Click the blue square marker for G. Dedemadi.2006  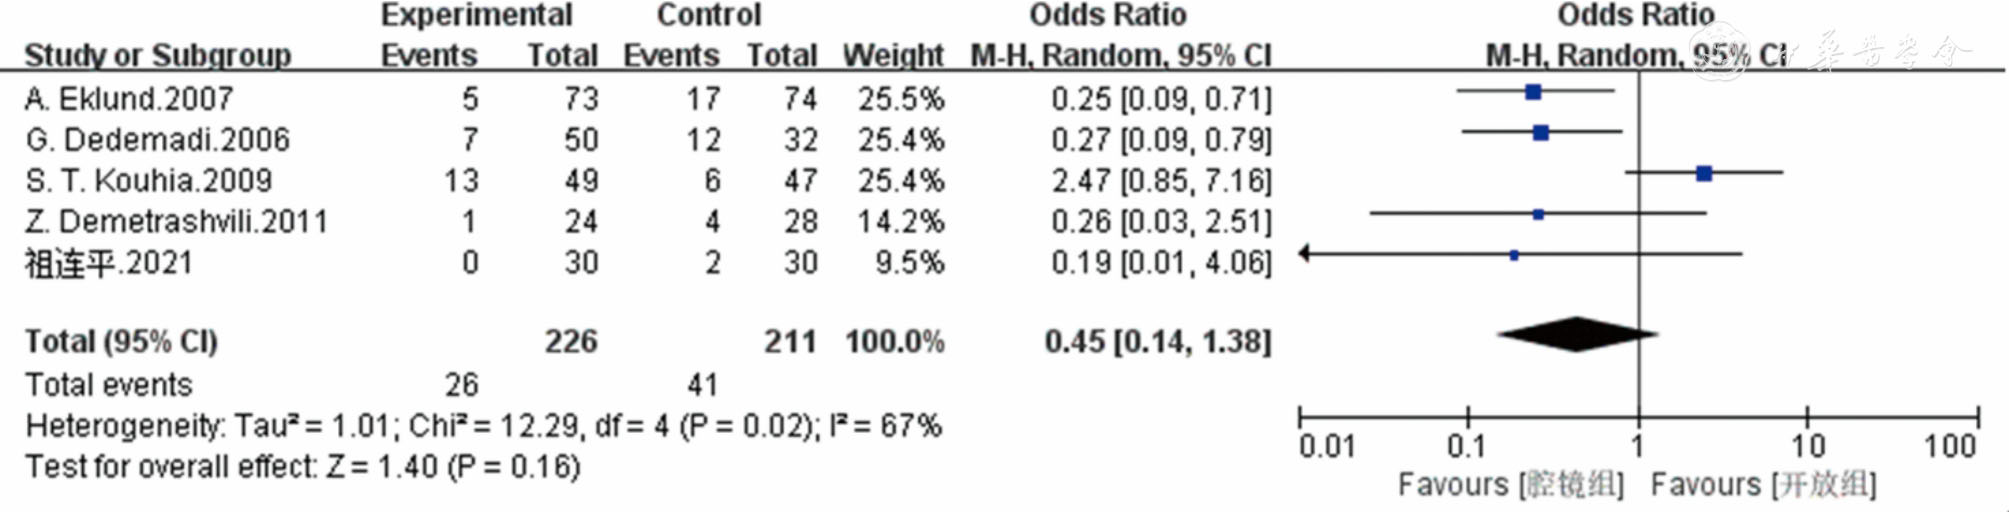[x=1541, y=133]
